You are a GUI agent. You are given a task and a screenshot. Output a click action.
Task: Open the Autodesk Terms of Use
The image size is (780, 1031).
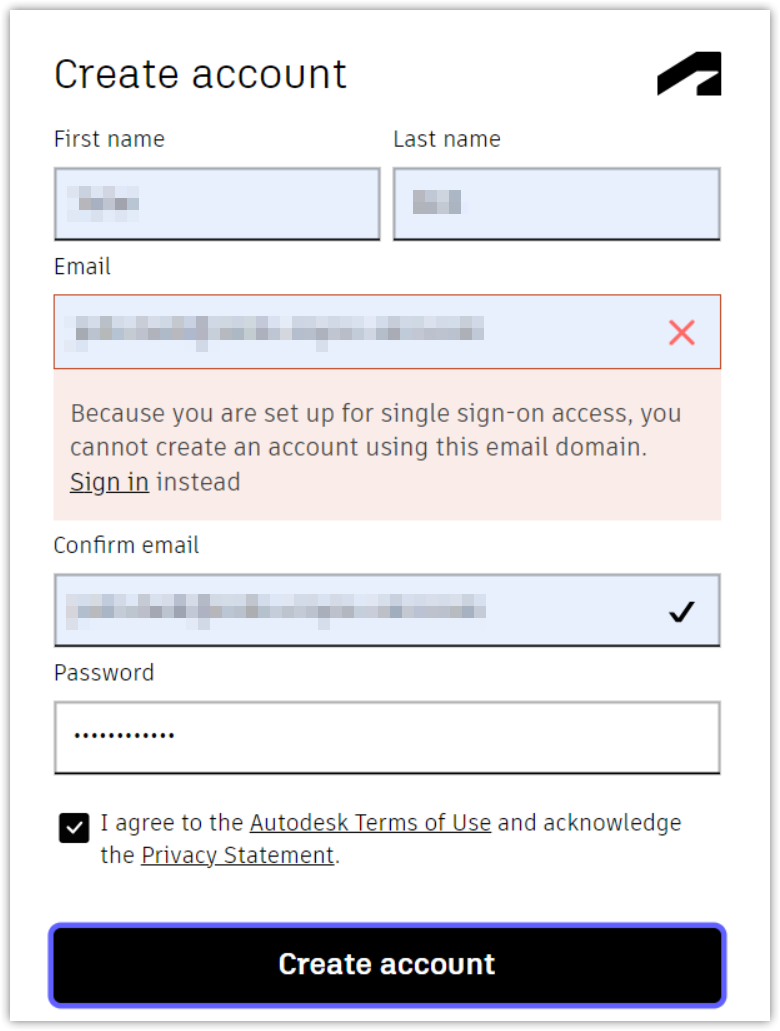[x=371, y=822]
